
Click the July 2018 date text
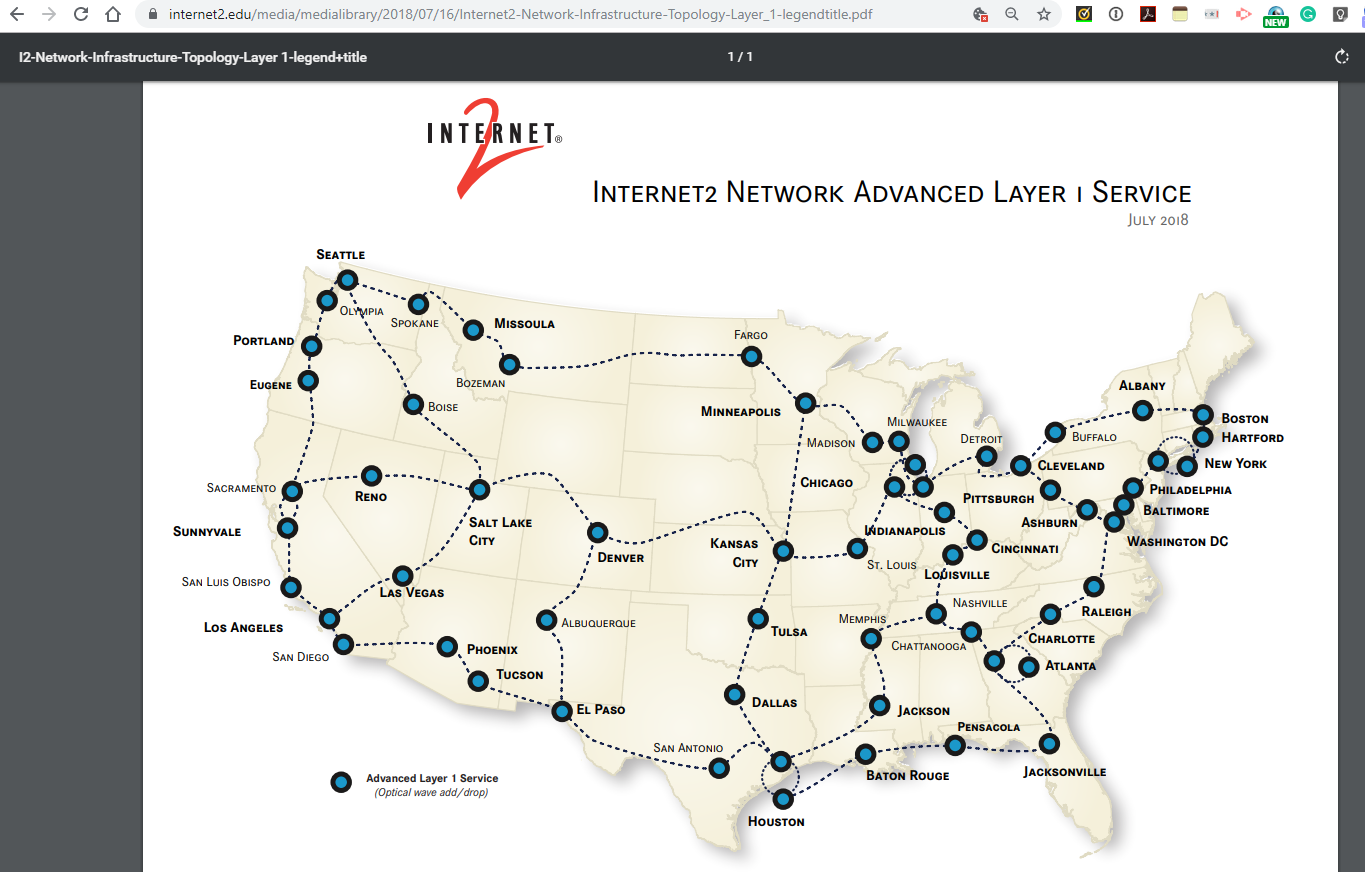click(1158, 220)
